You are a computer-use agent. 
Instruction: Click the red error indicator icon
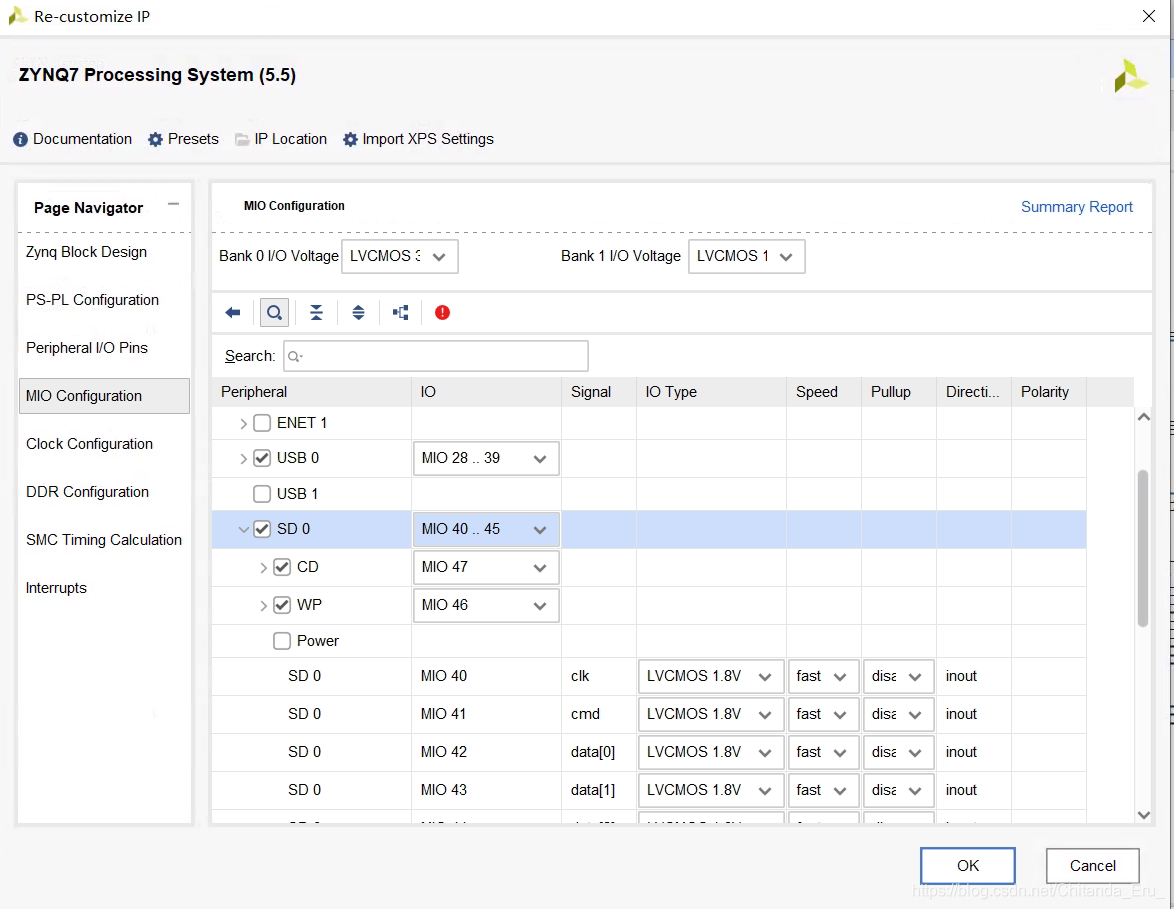tap(442, 312)
